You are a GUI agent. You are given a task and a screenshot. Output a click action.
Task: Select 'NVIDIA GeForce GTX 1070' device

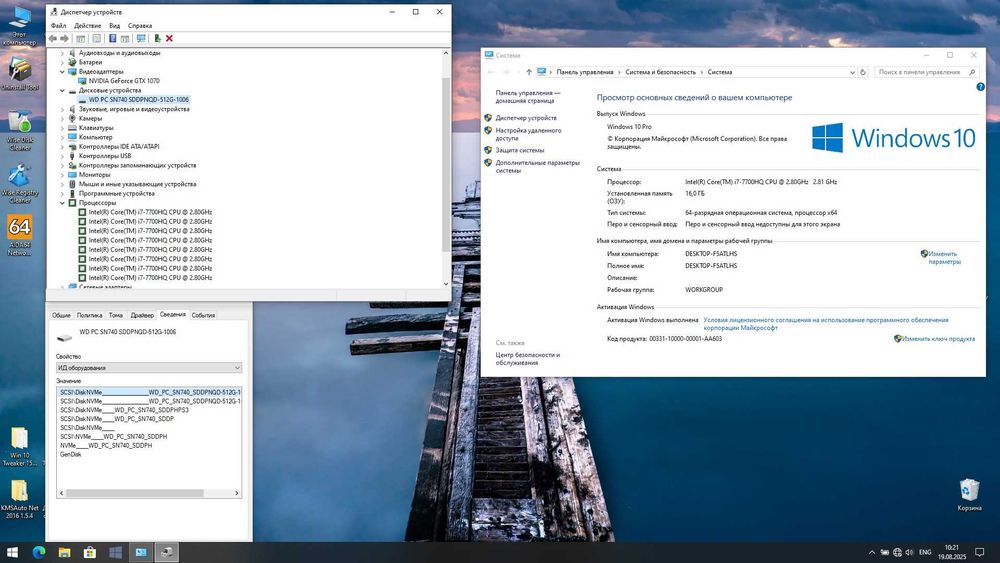124,81
